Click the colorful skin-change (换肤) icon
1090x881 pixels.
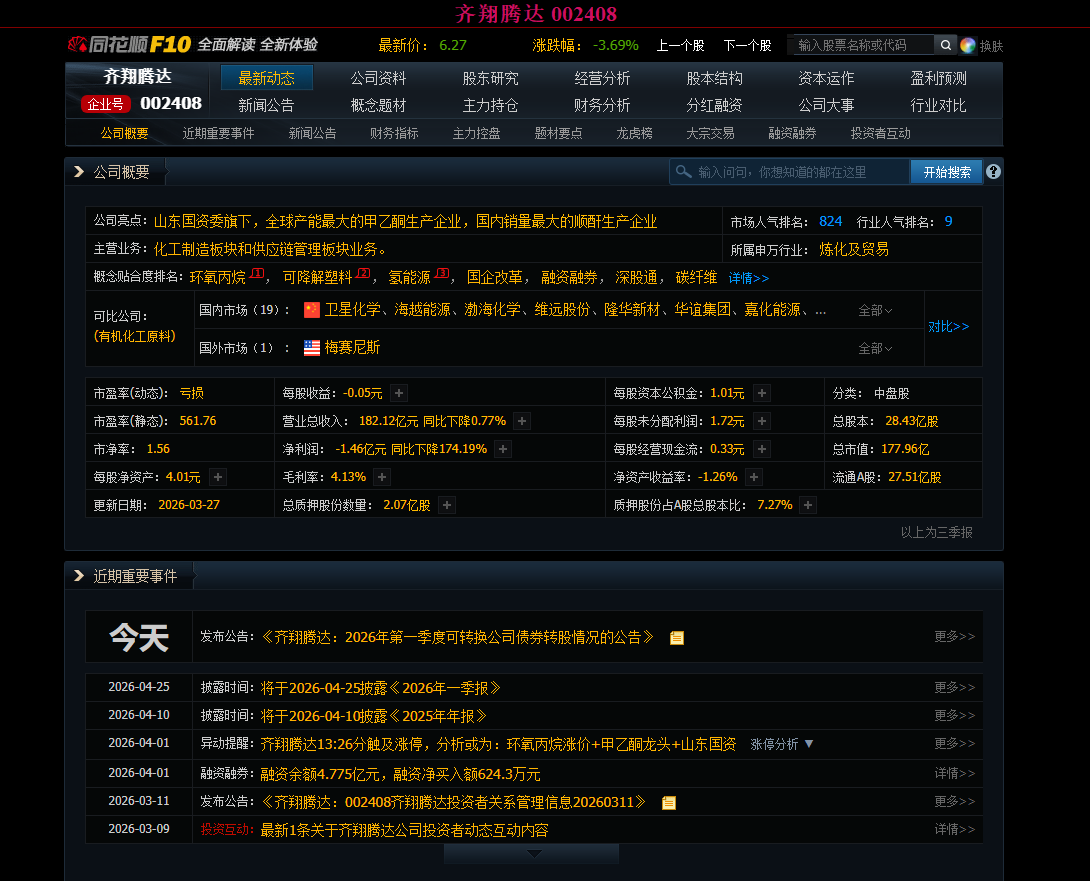click(967, 45)
